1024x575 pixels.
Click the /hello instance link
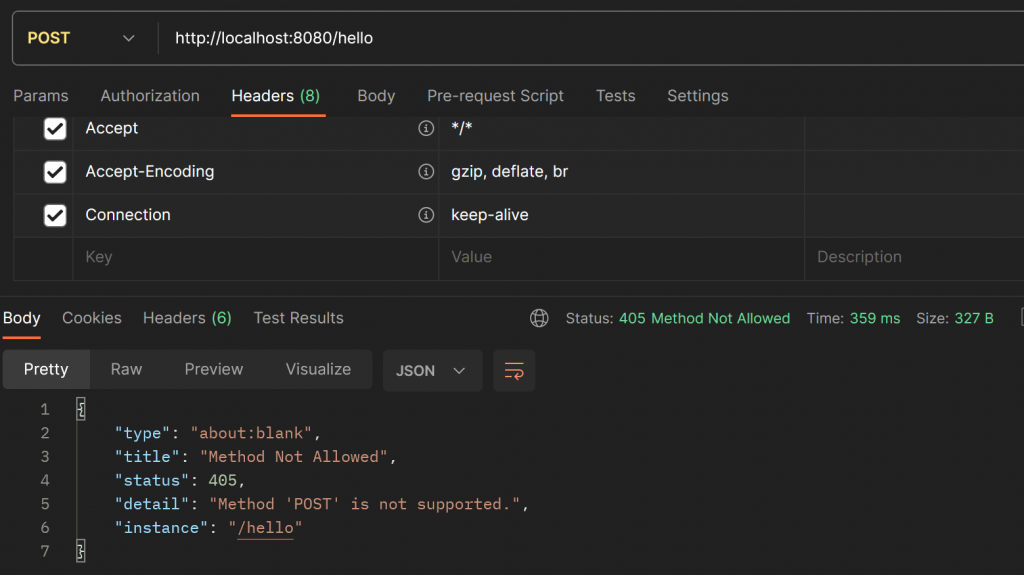(x=268, y=528)
